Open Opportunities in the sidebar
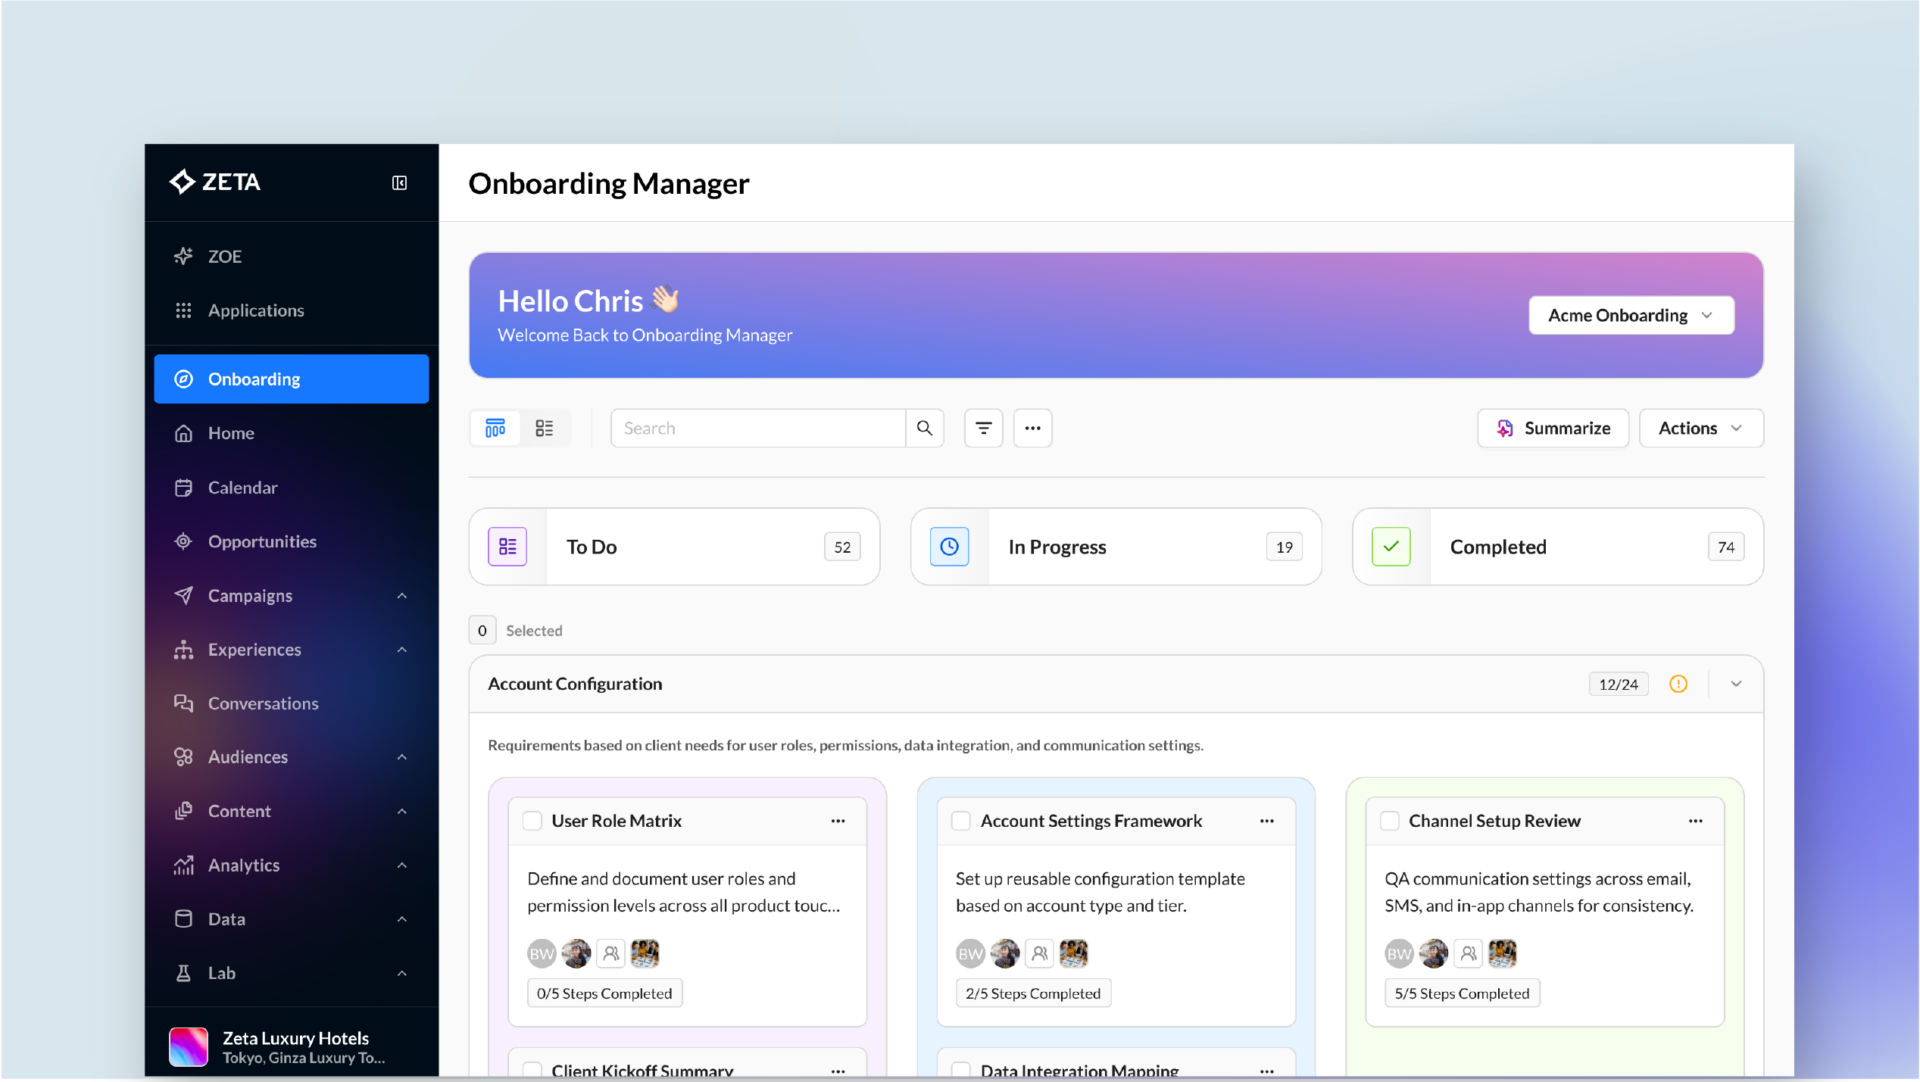This screenshot has width=1920, height=1082. [x=260, y=541]
